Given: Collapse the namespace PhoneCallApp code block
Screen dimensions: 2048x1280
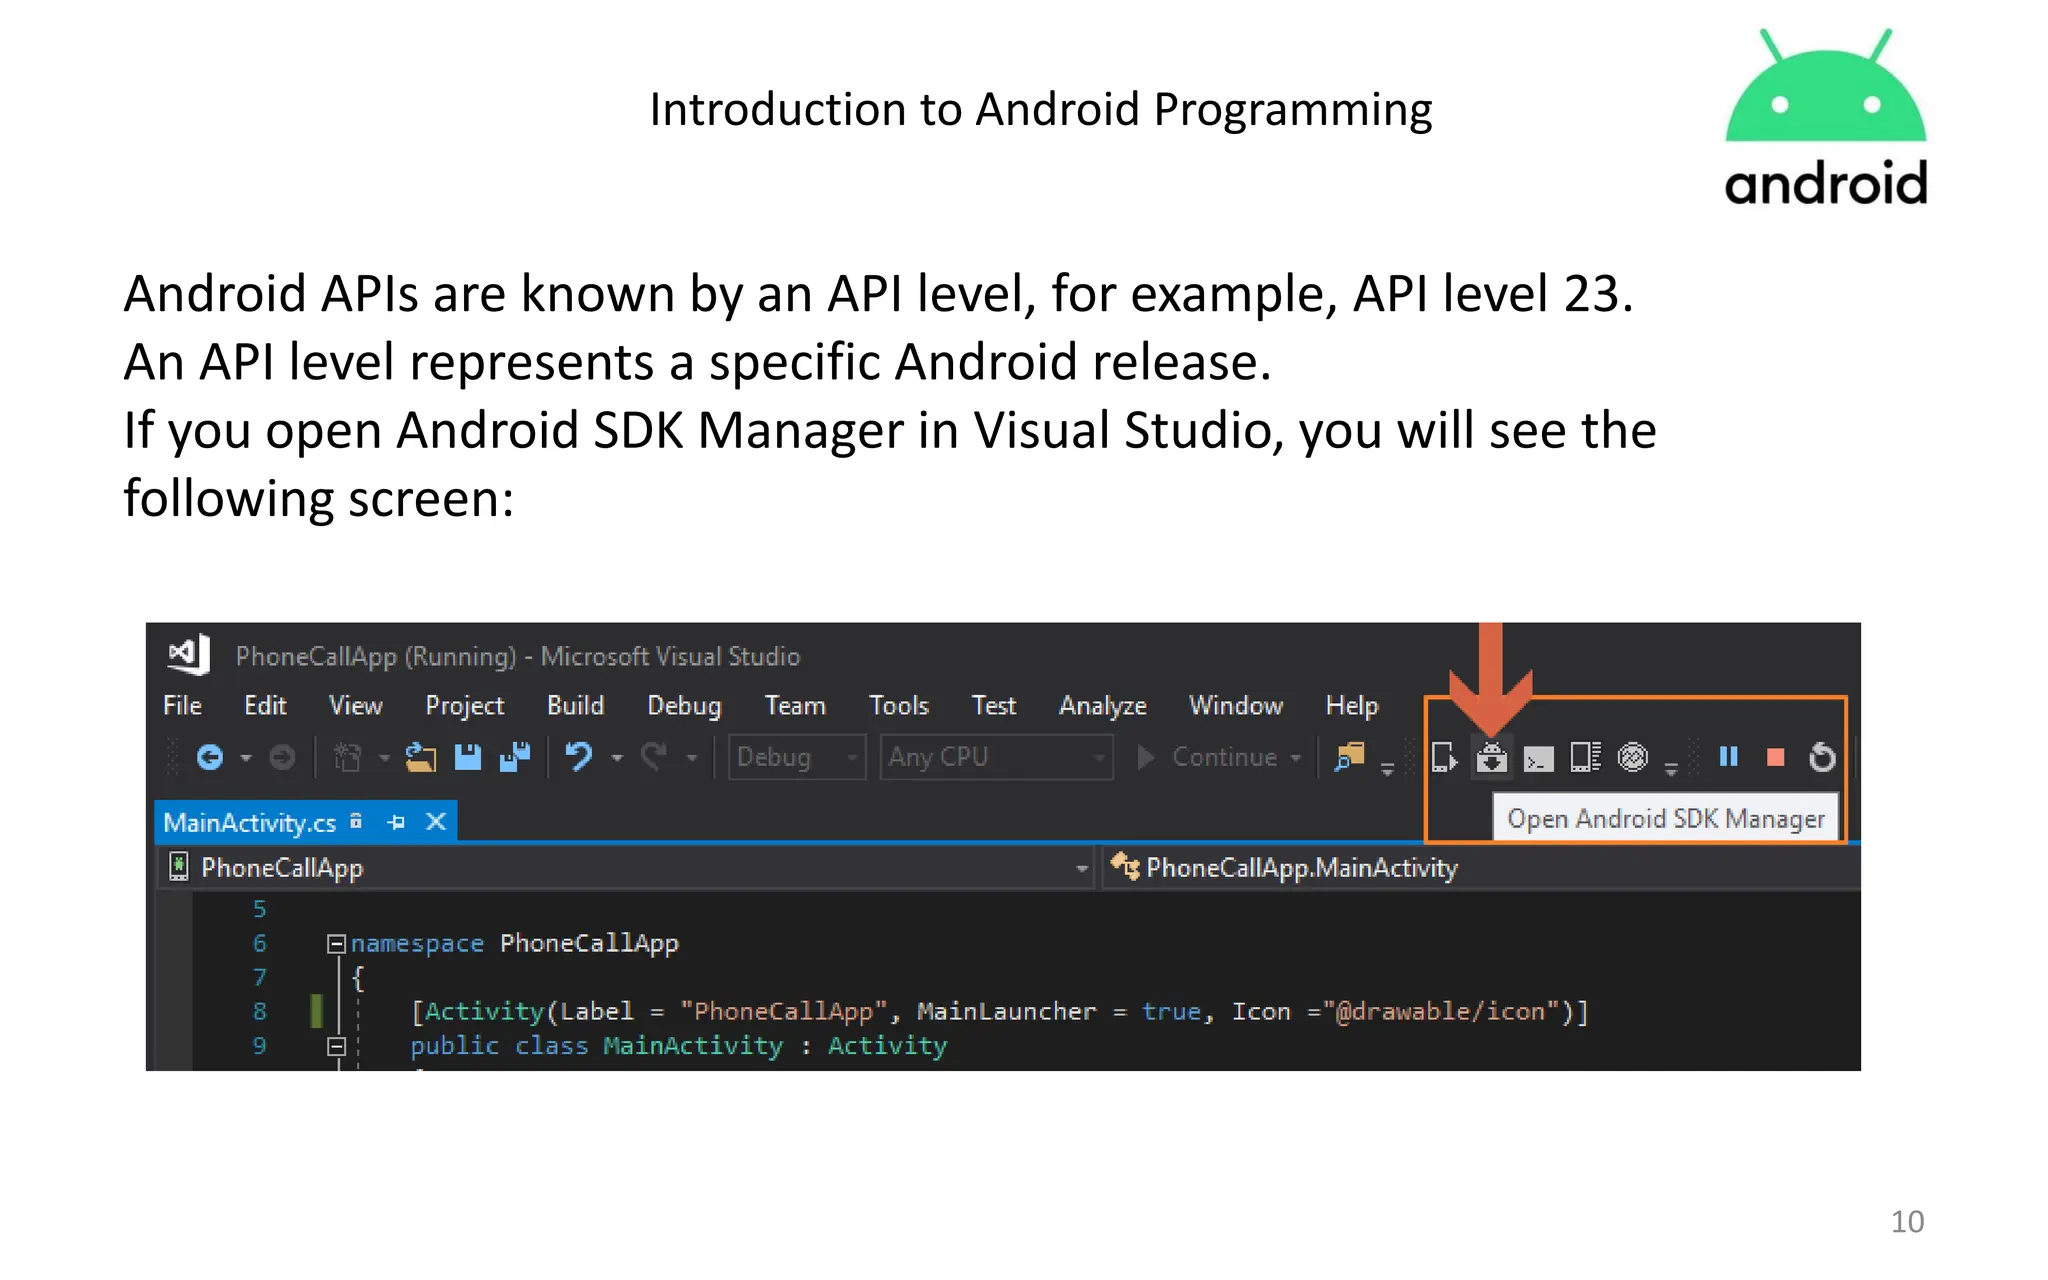Looking at the screenshot, I should tap(336, 943).
